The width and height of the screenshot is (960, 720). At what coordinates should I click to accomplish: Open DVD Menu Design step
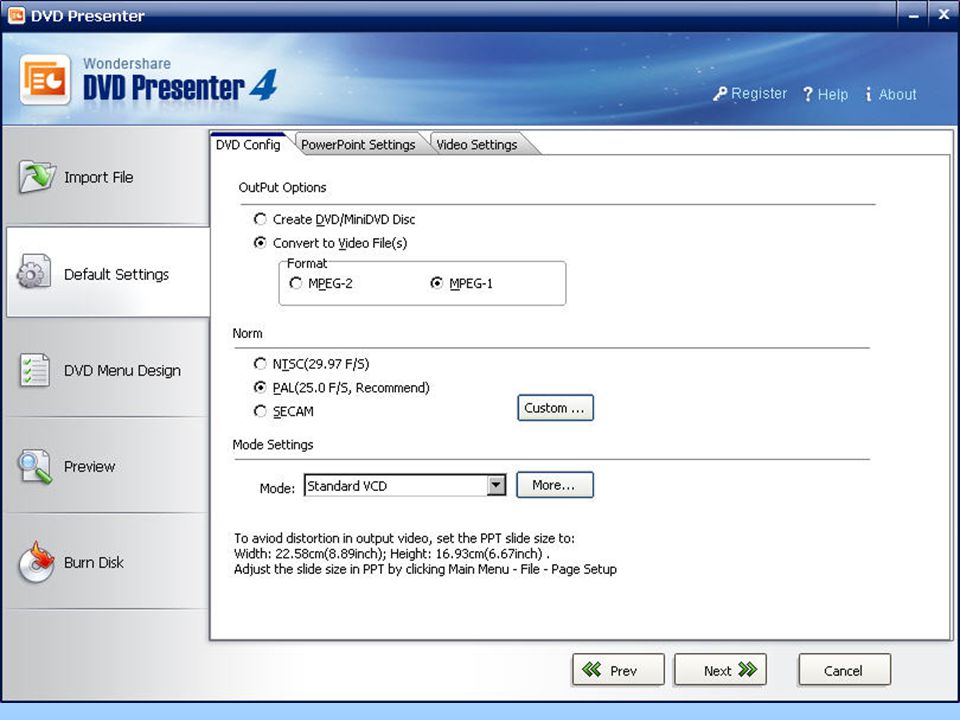pyautogui.click(x=107, y=370)
